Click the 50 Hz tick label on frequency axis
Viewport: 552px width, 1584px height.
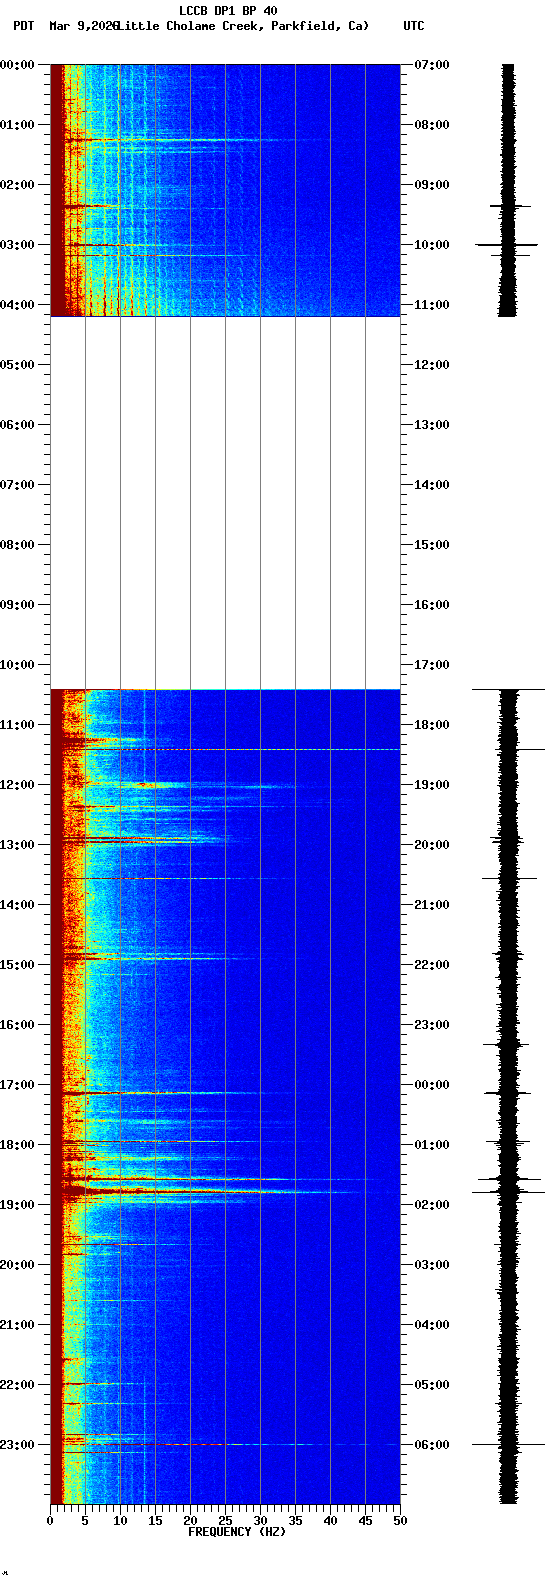(x=400, y=1521)
